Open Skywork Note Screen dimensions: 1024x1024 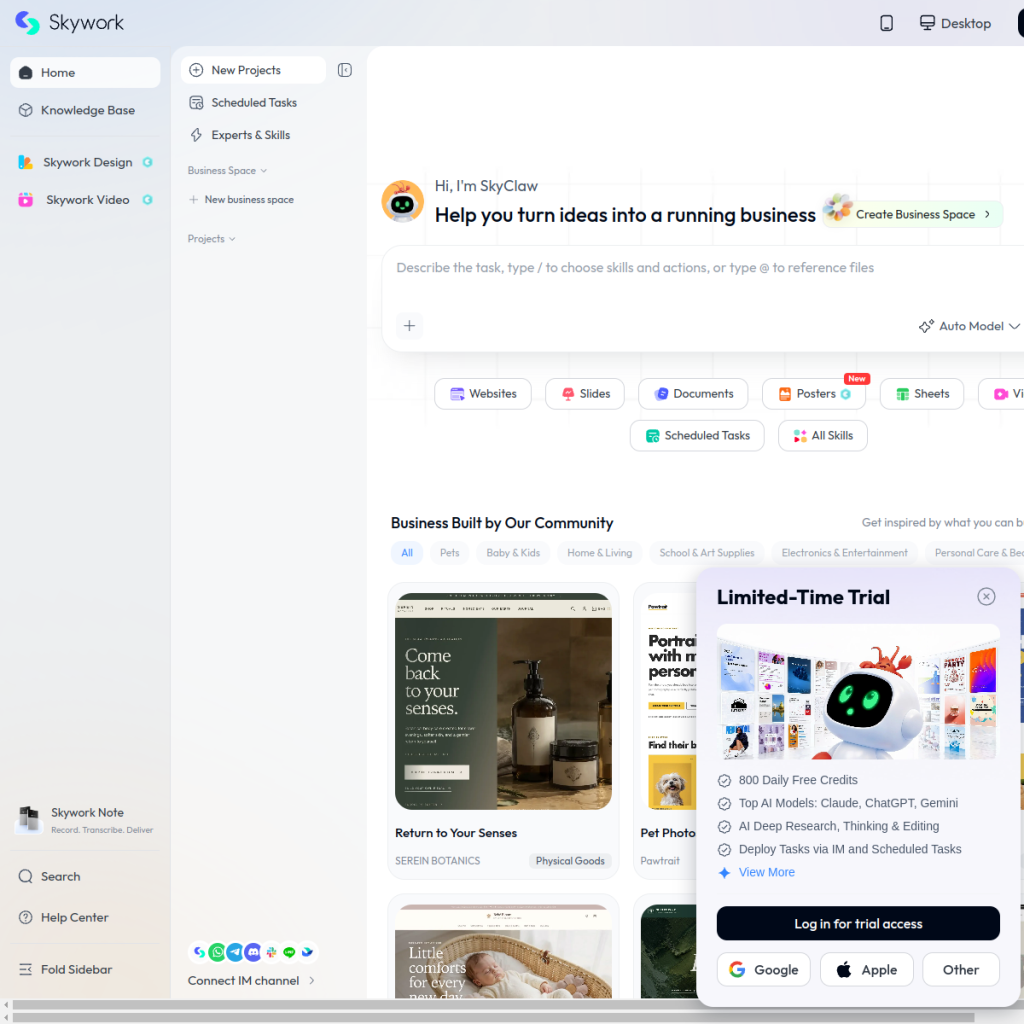coord(85,820)
